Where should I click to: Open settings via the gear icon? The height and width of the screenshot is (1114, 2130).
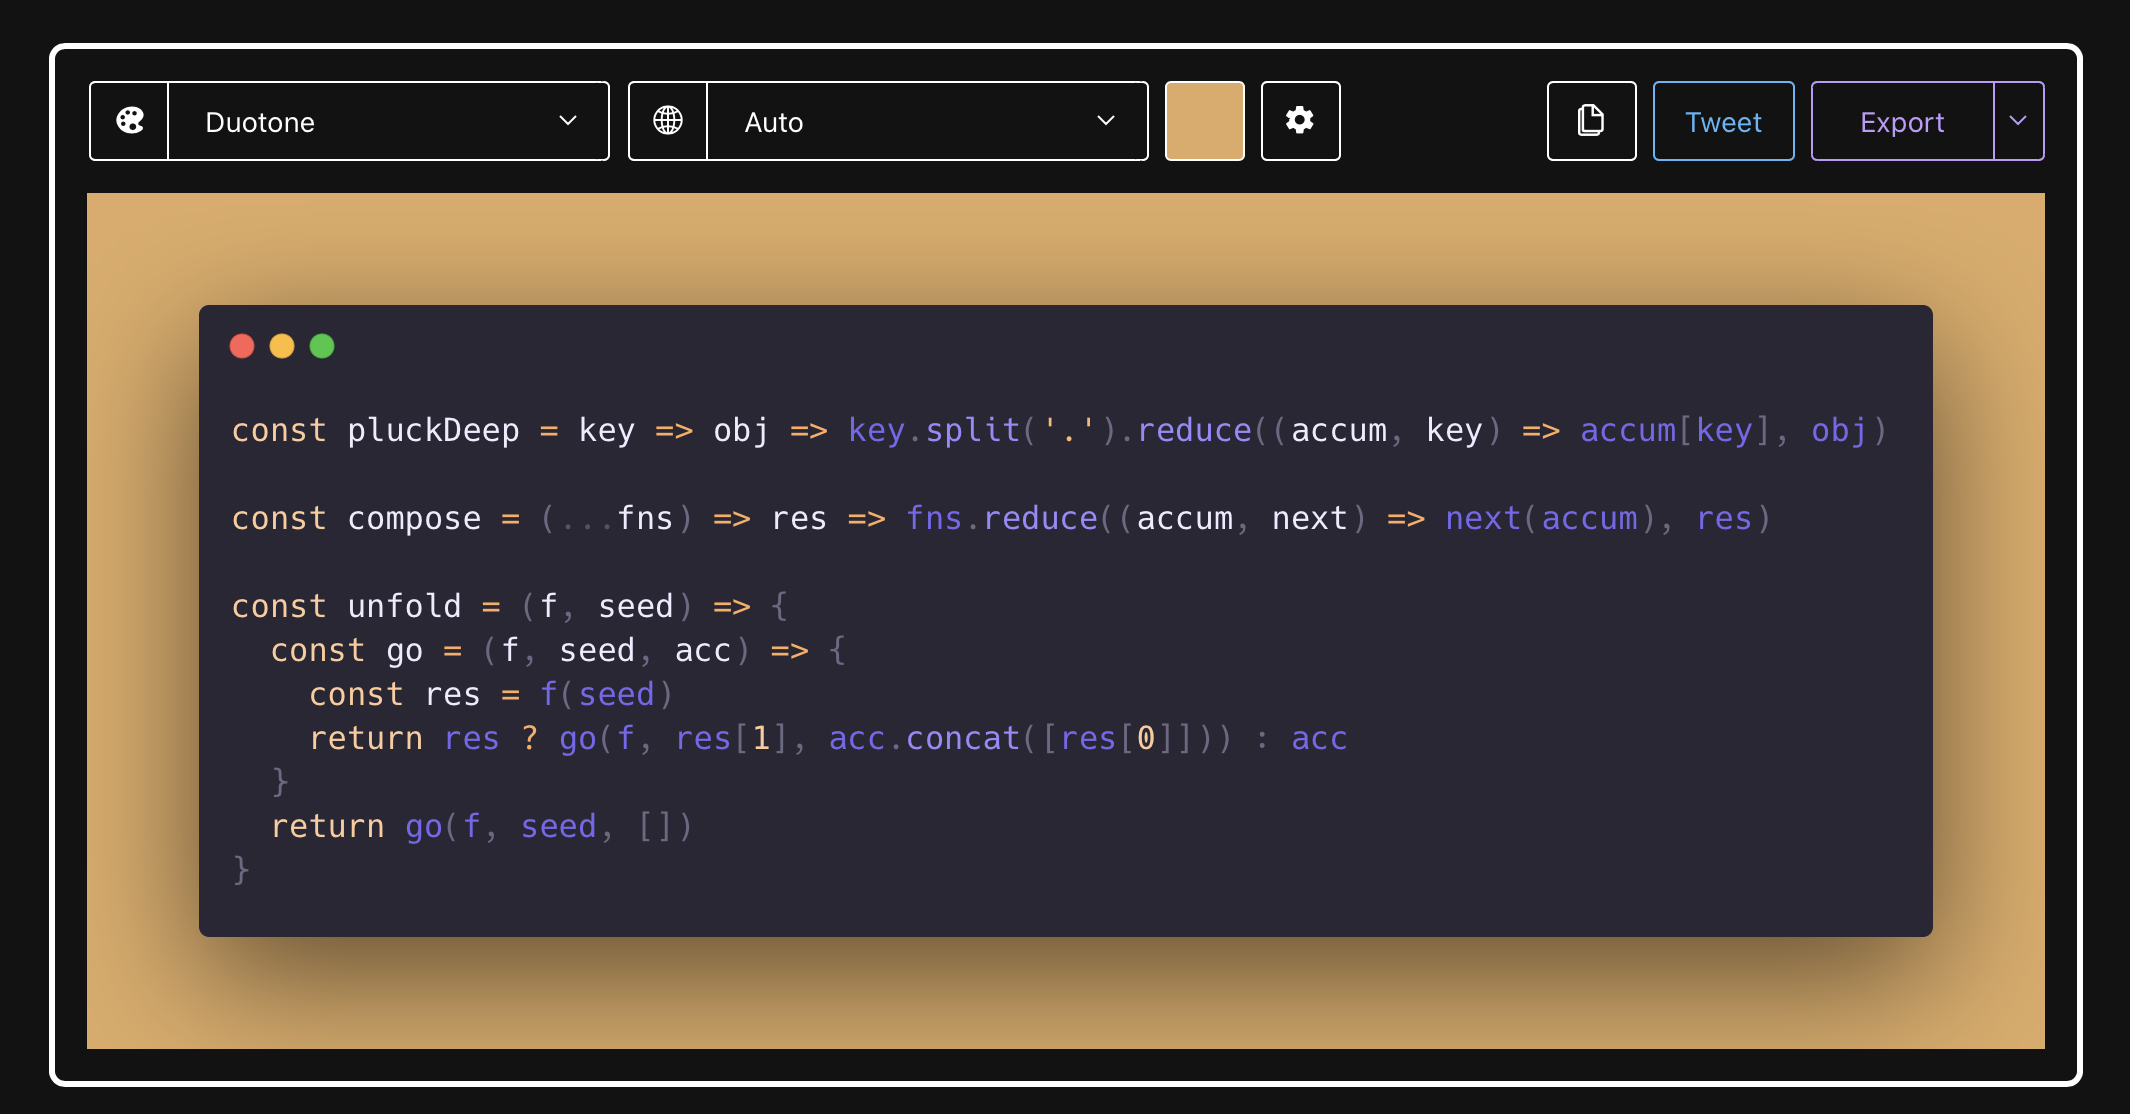point(1300,121)
